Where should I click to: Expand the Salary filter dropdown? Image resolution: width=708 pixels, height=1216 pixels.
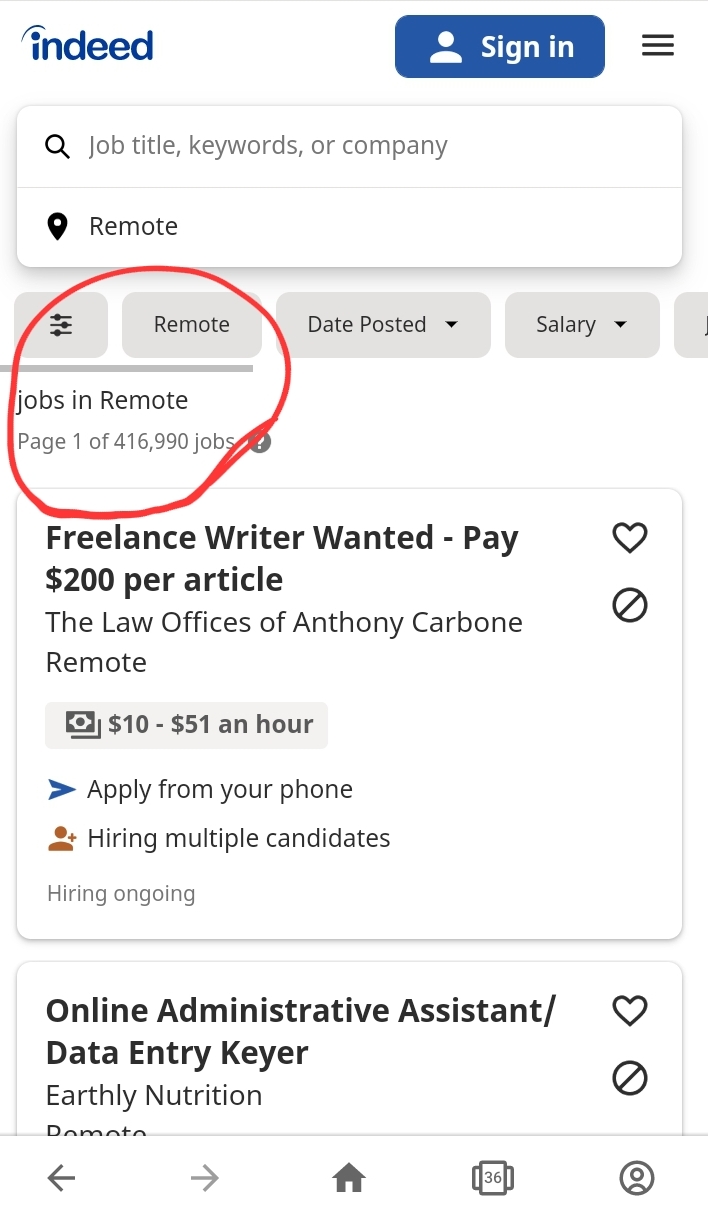point(582,324)
